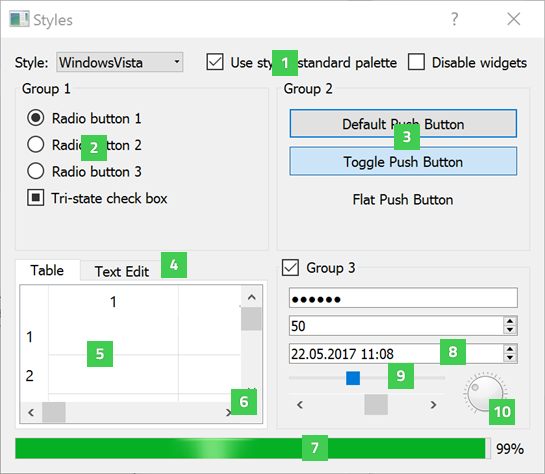Screen dimensions: 545x474
Task: Uncheck the Group 3 checkbox
Action: click(x=290, y=268)
